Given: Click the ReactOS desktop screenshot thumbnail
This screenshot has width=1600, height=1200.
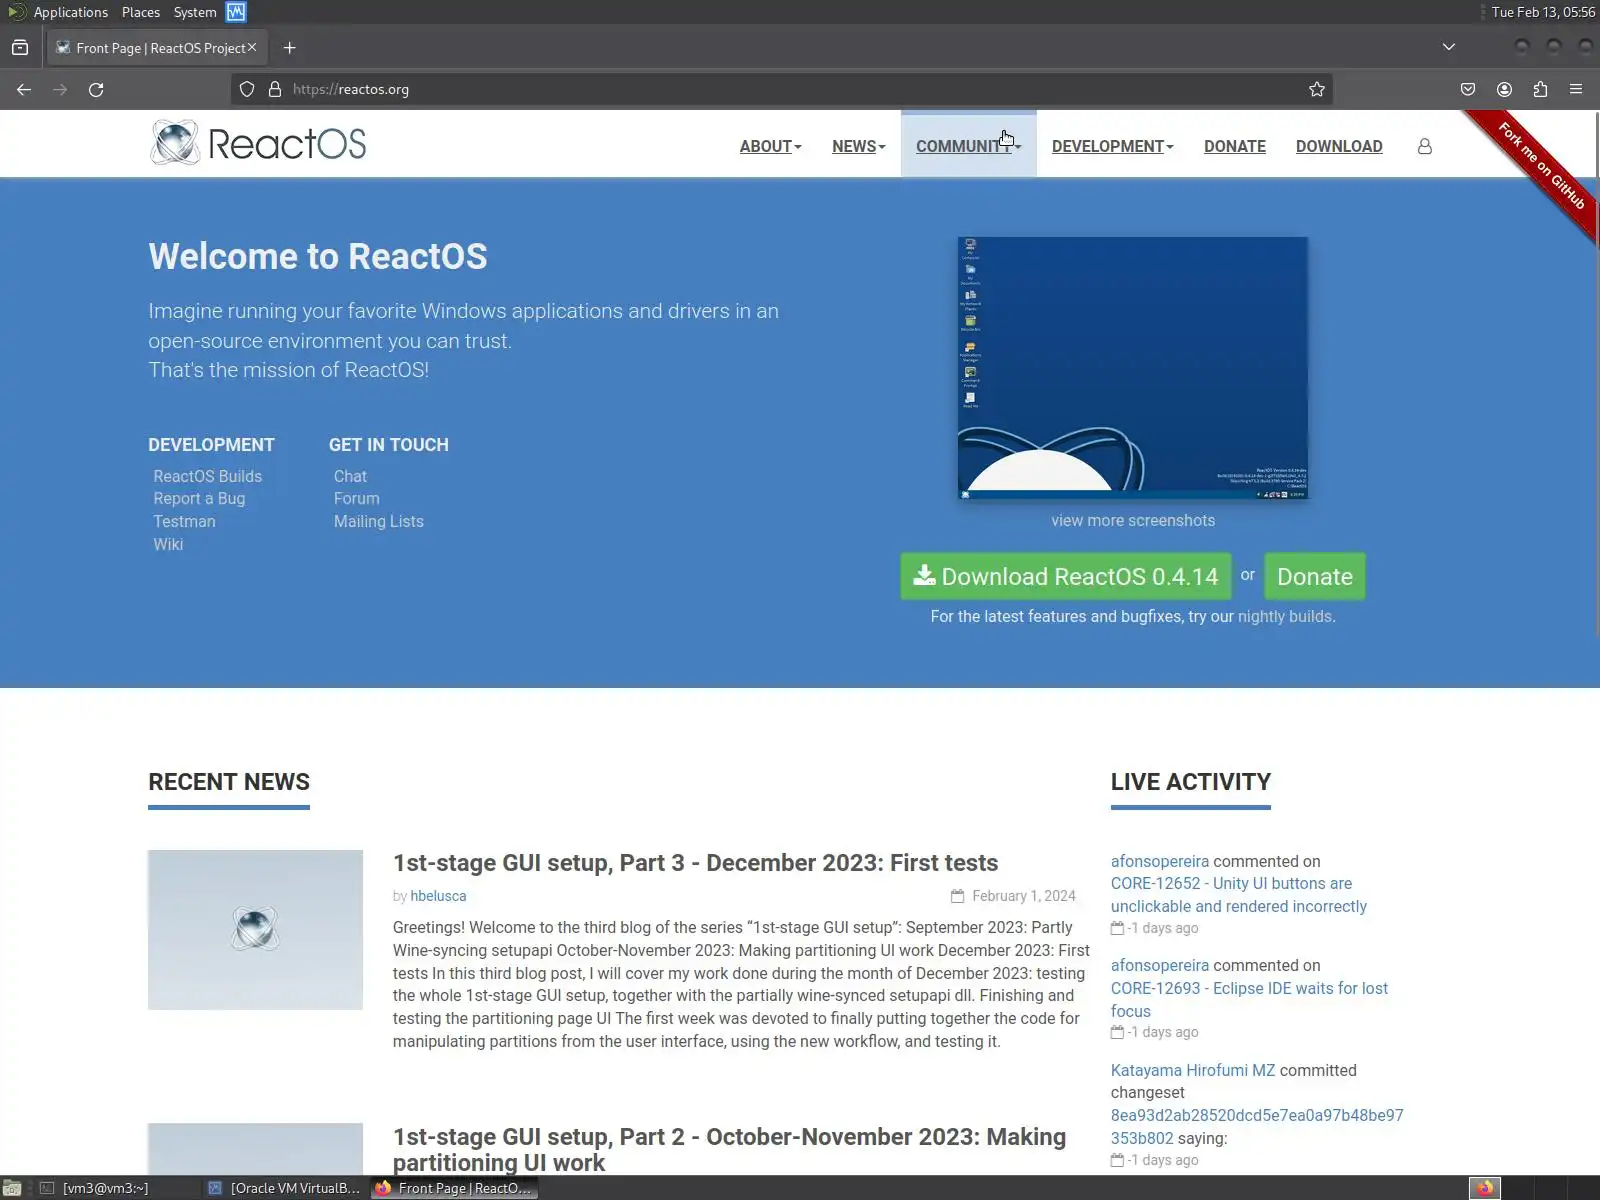Looking at the screenshot, I should point(1133,368).
